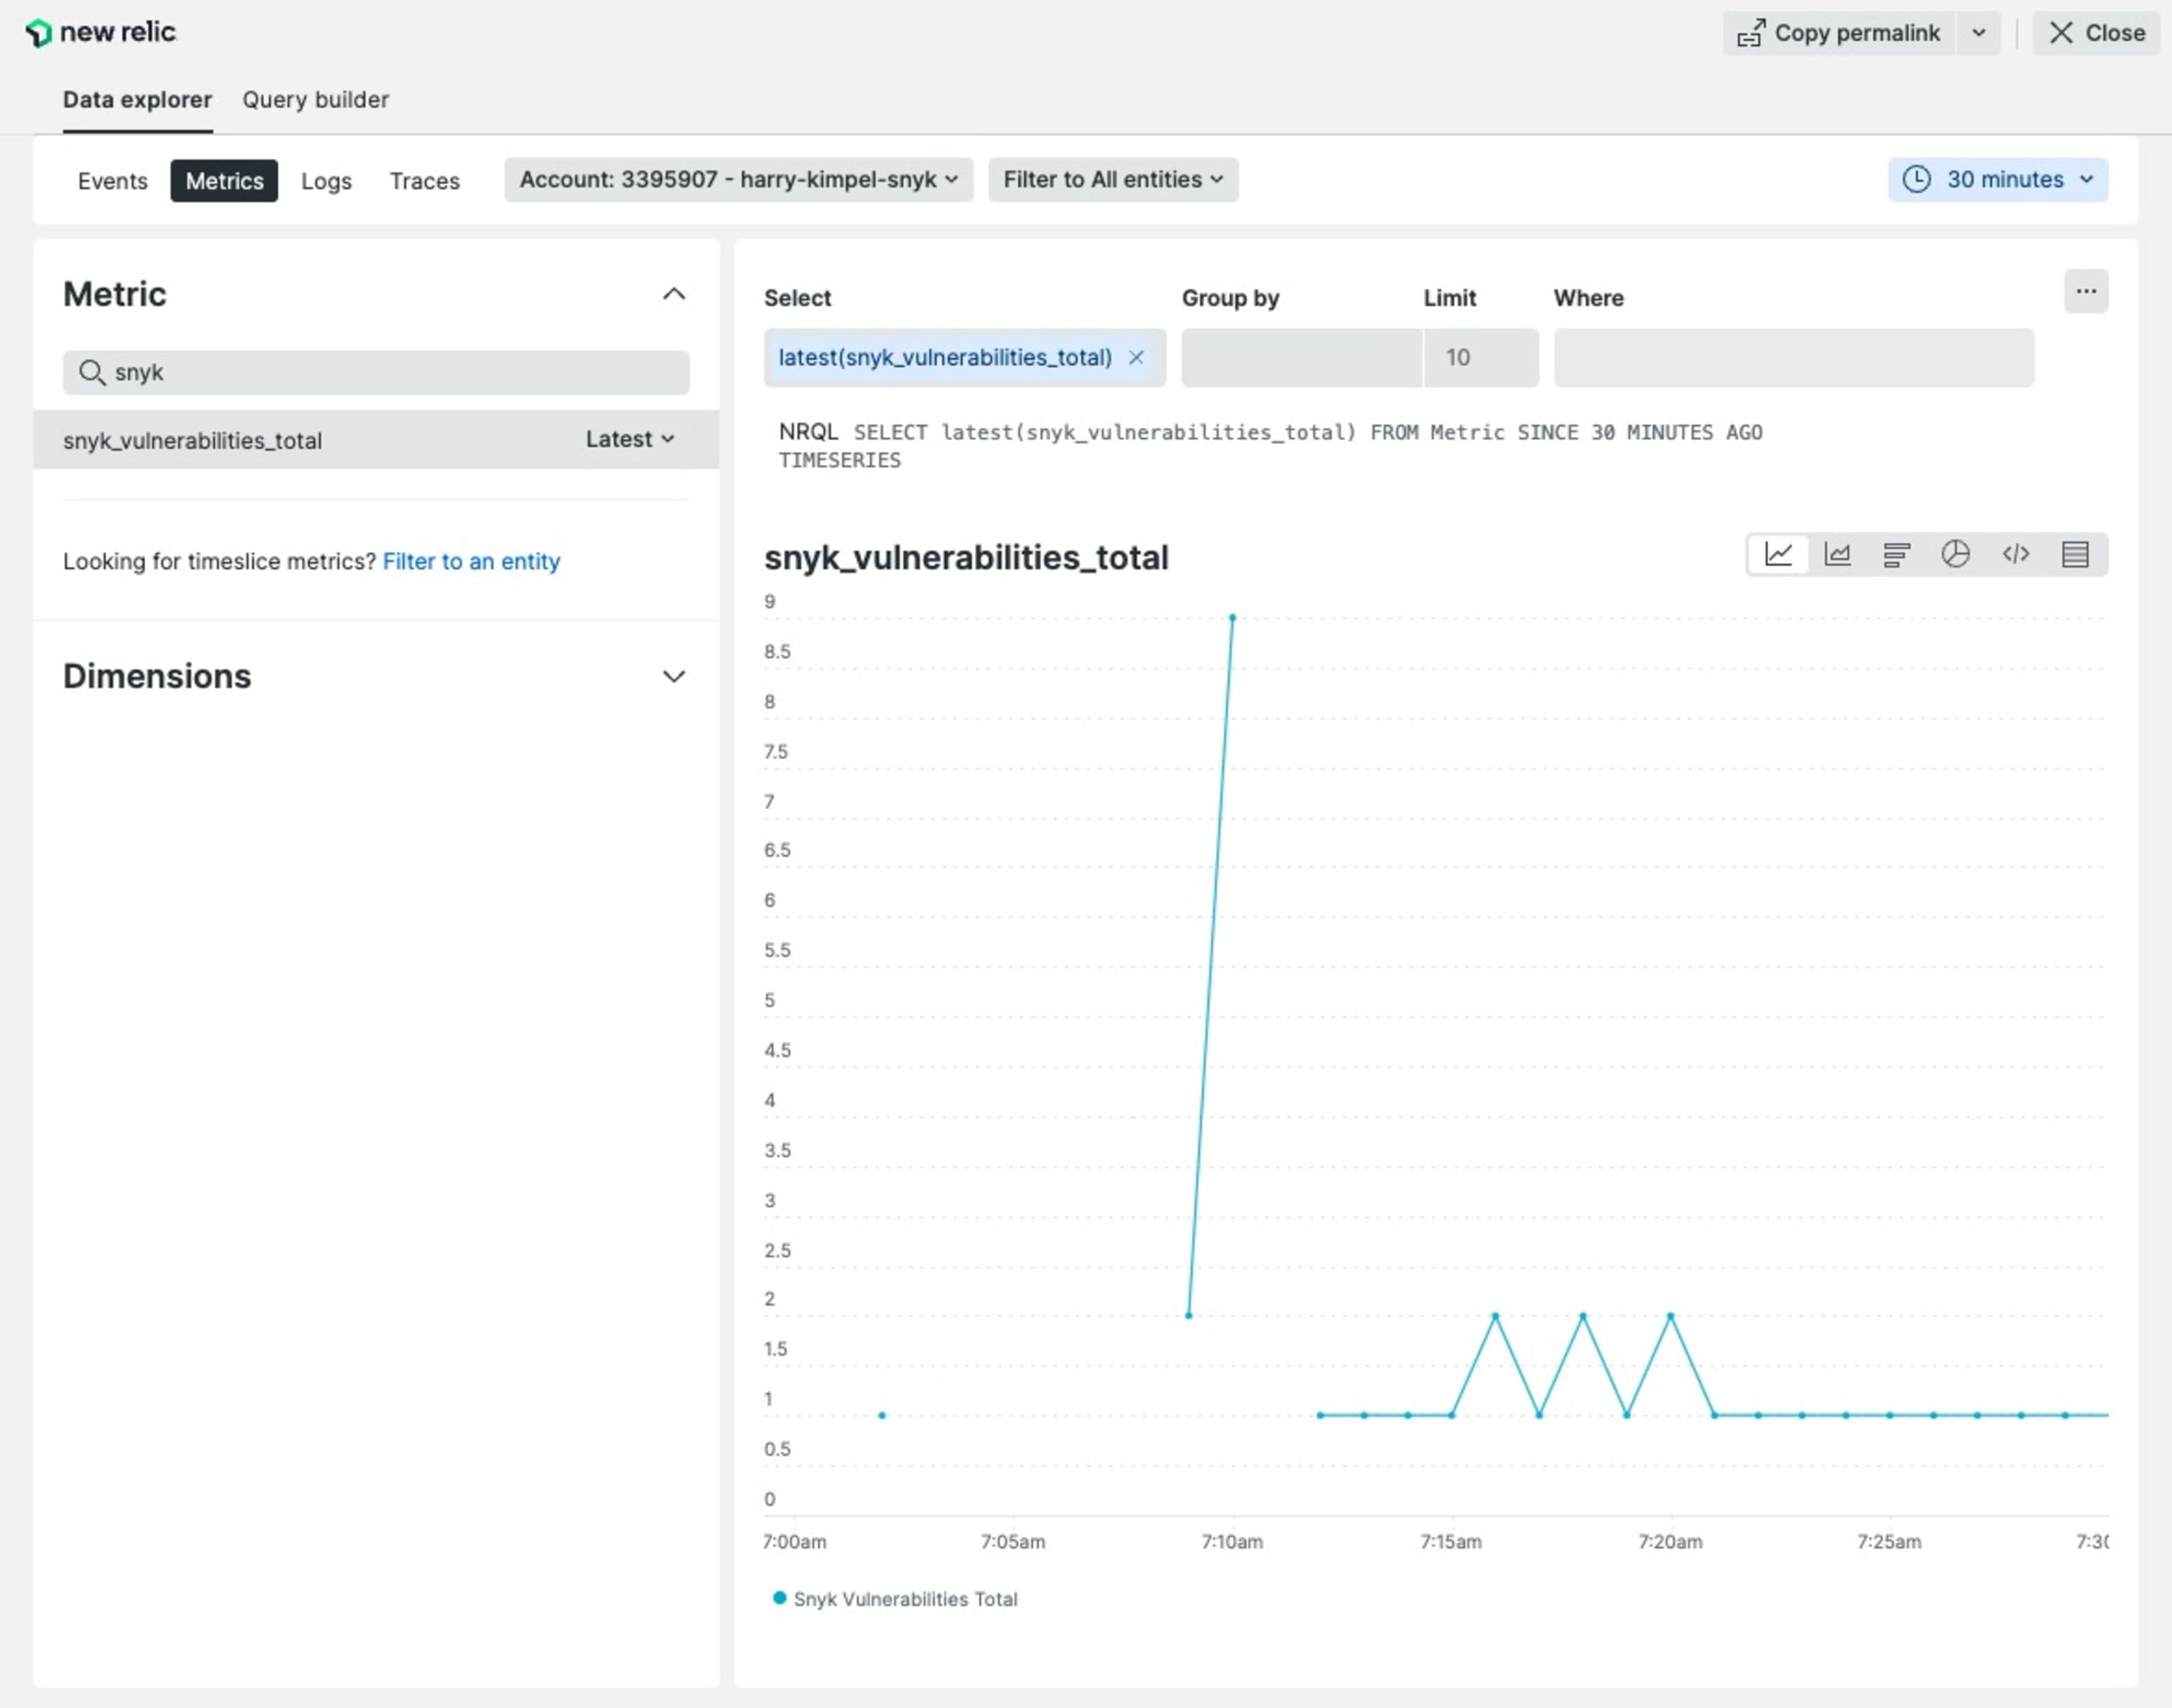Open the Copy permalink dropdown arrow
2172x1708 pixels.
1978,33
